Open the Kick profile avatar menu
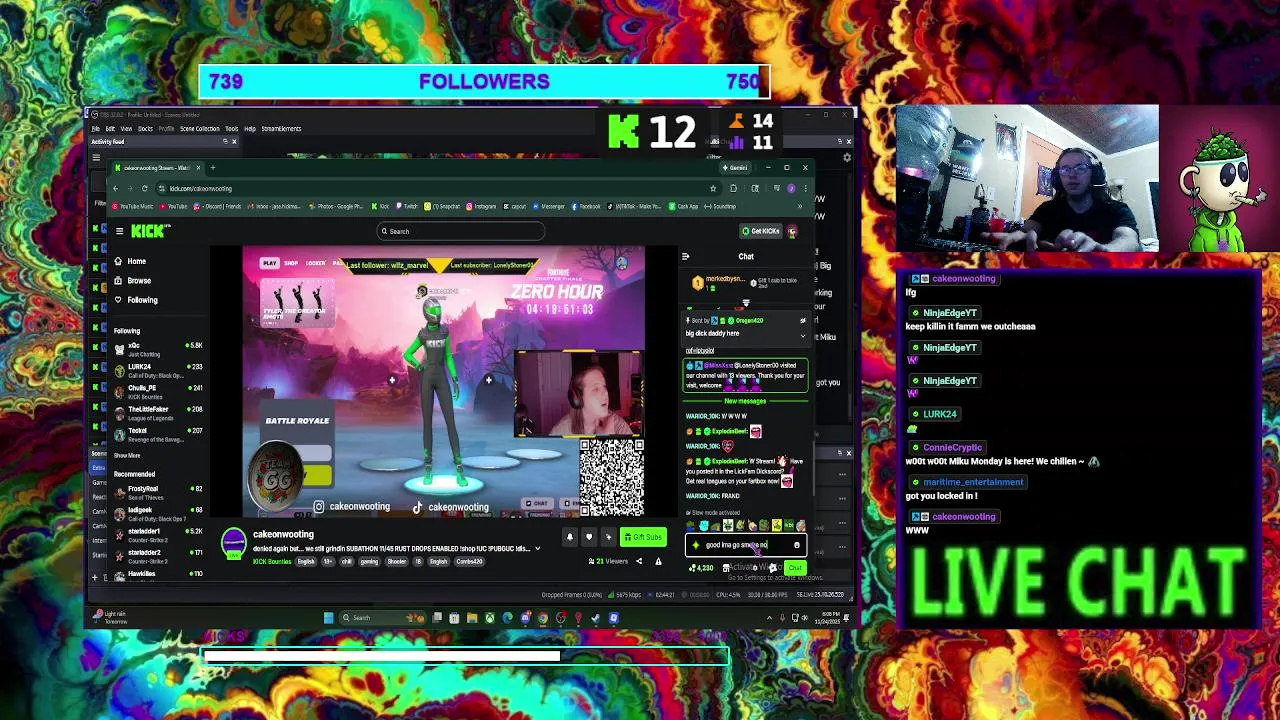Screen dimensions: 1280x720 [x=792, y=231]
